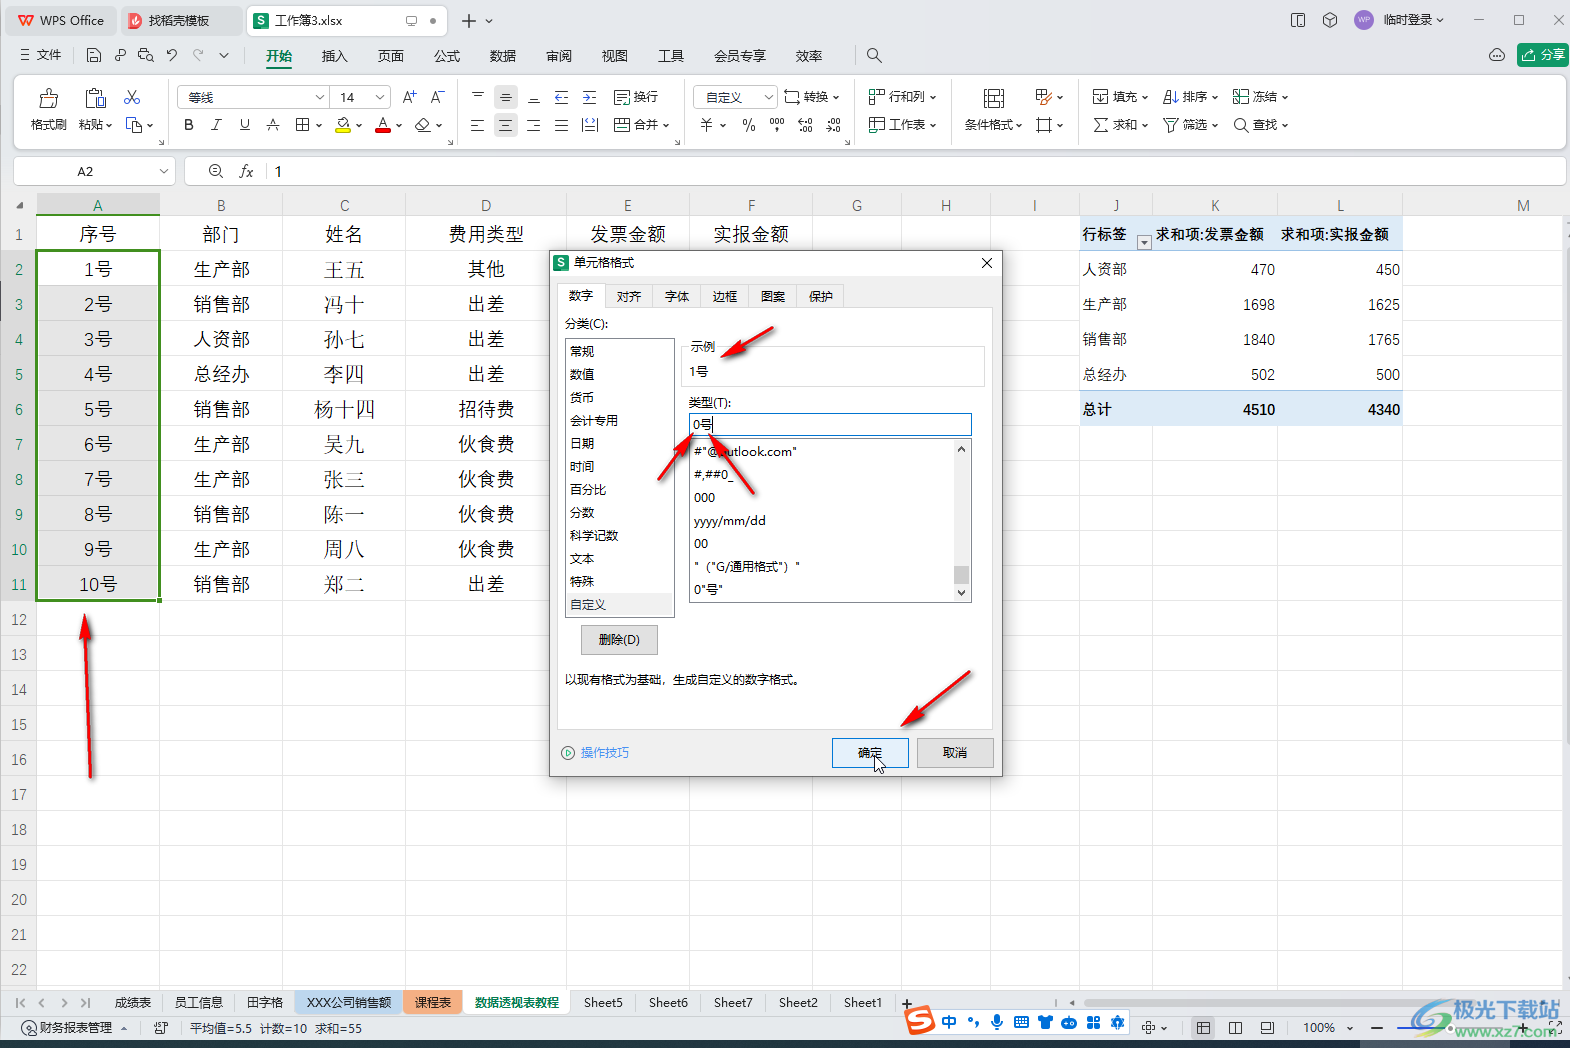Screen dimensions: 1570x1048
Task: Apply thousands separator style
Action: (777, 125)
